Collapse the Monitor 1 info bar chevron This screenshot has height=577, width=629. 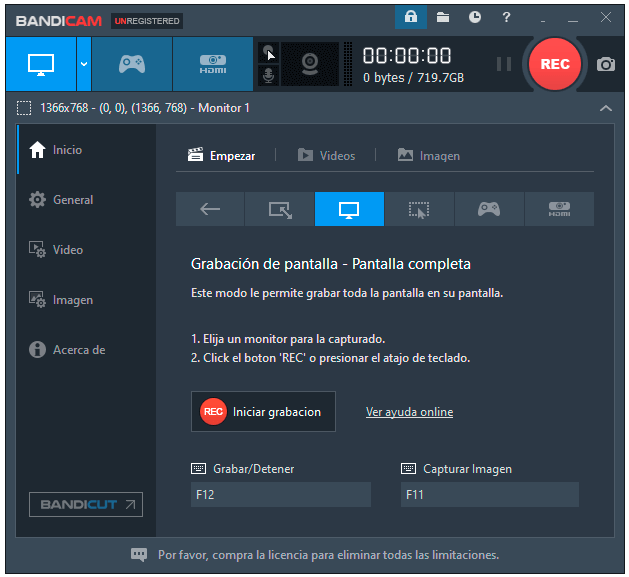click(x=605, y=108)
